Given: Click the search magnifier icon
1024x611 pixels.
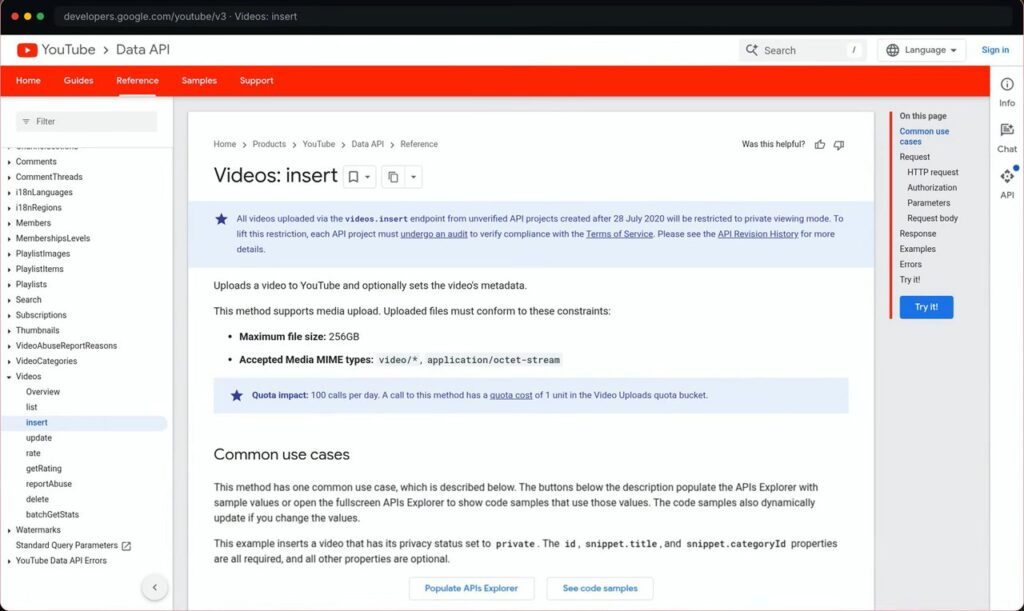Looking at the screenshot, I should tap(752, 50).
